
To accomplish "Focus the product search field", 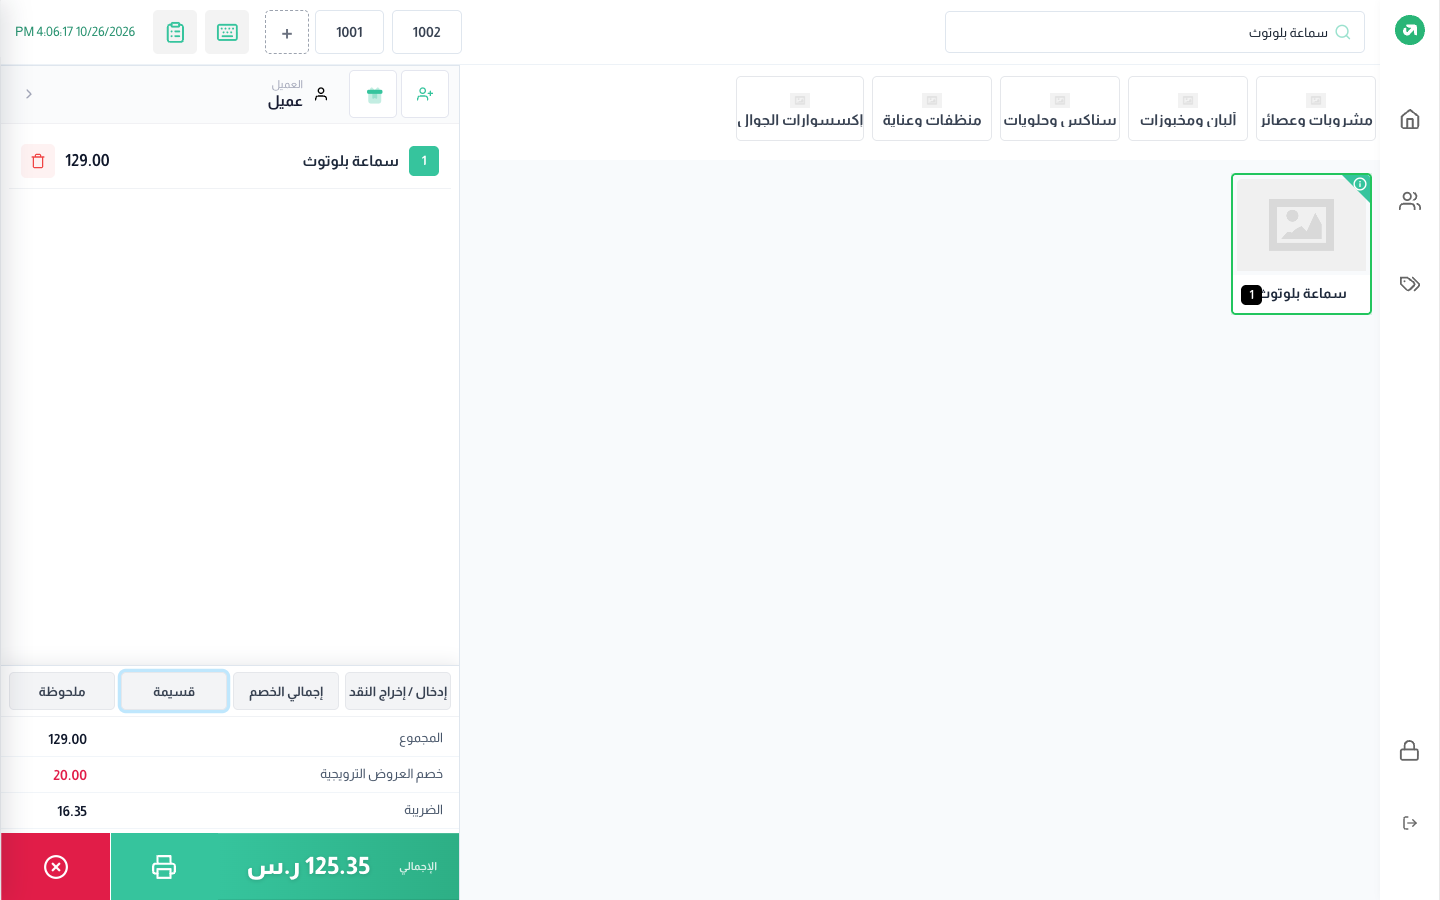I will point(1155,32).
